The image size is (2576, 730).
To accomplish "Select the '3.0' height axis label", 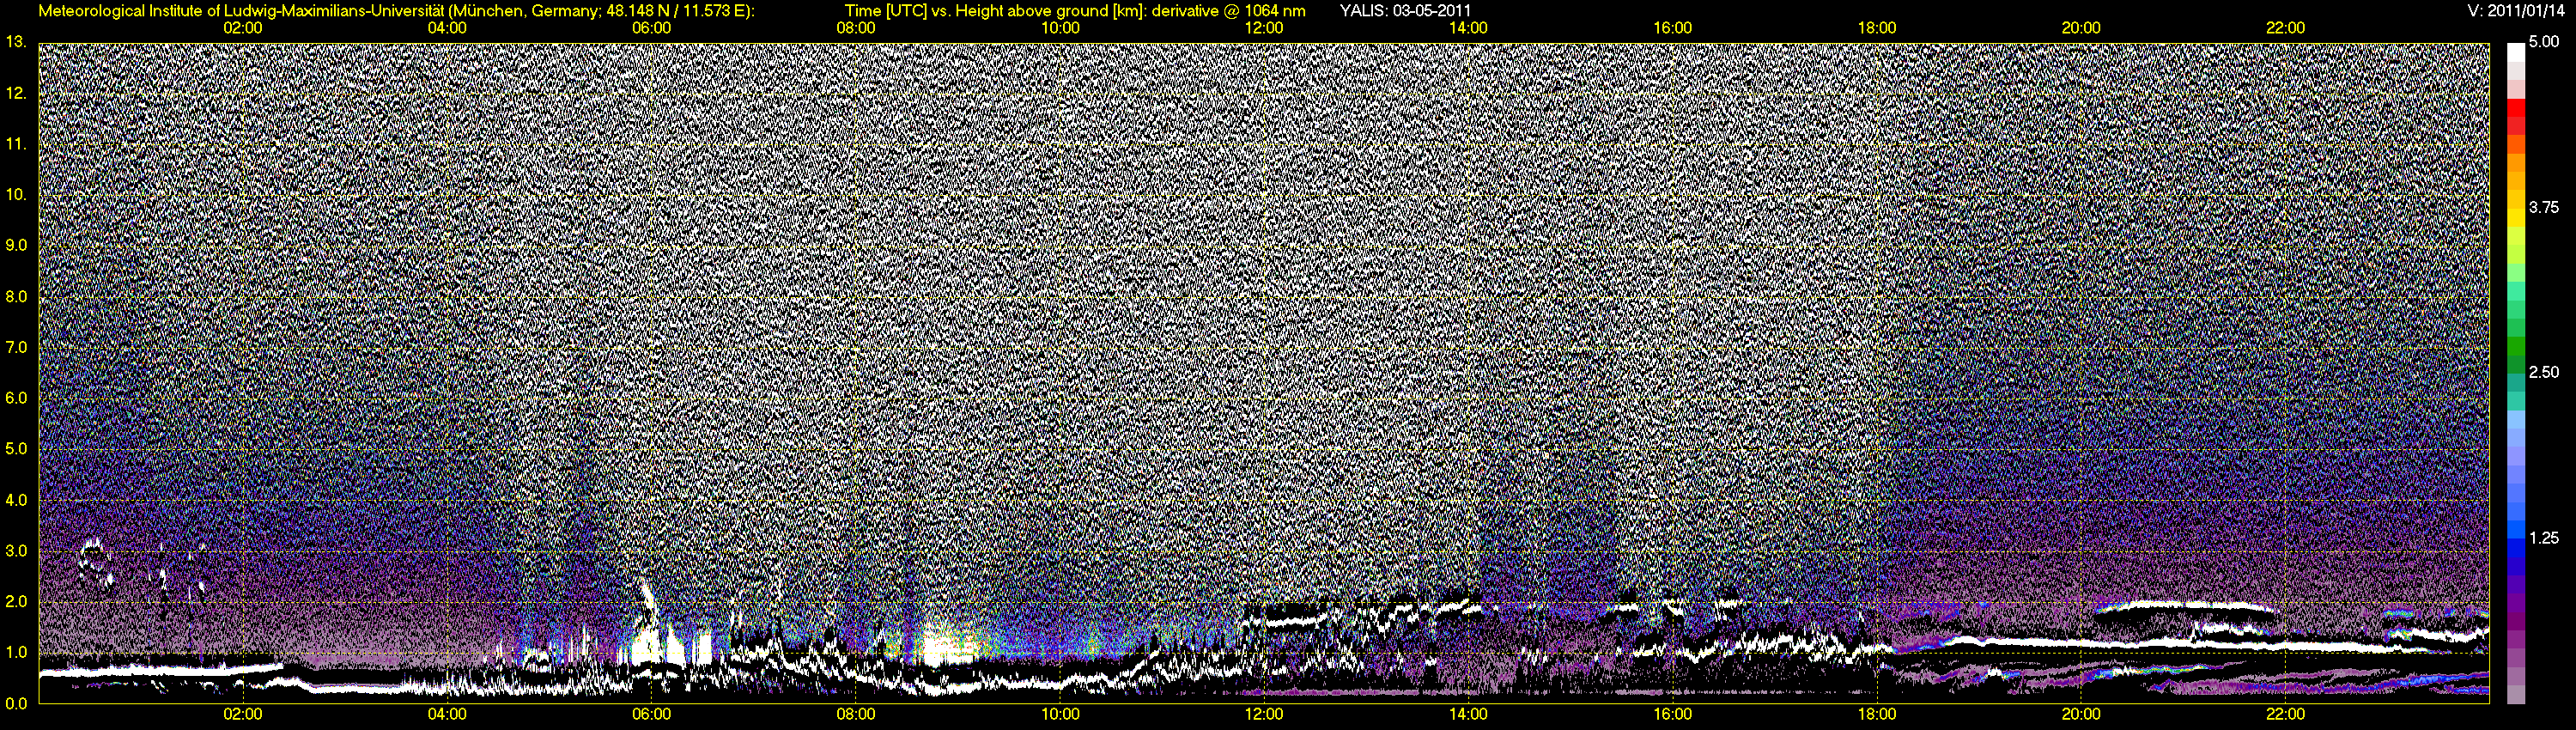I will point(16,551).
